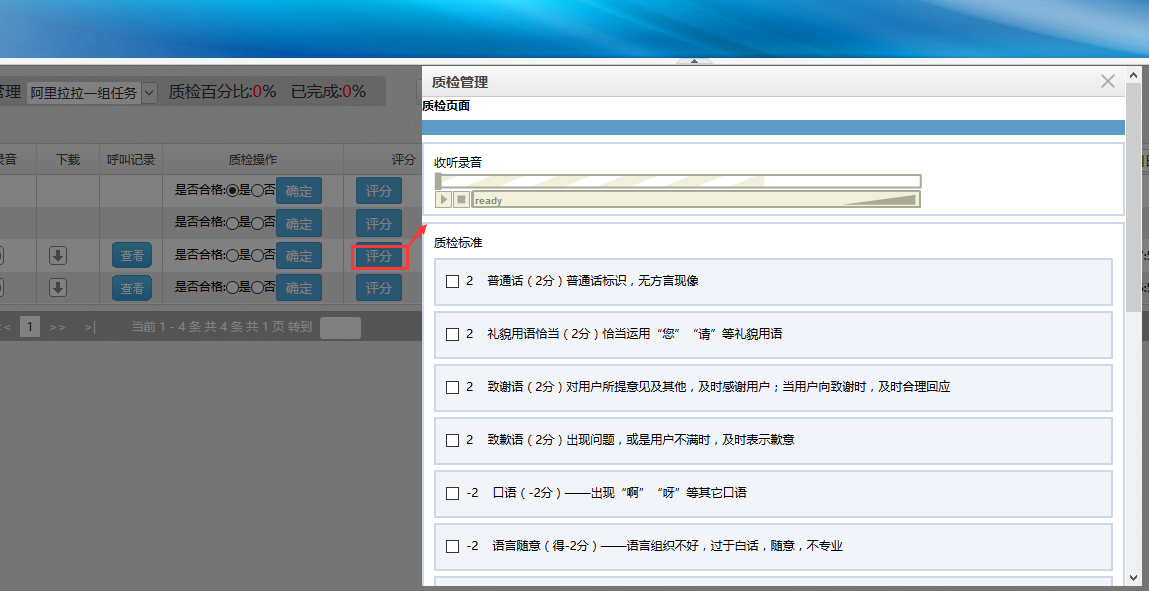The image size is (1149, 591).
Task: Tick the 口语 (-2分) deduction checkbox
Action: tap(452, 493)
